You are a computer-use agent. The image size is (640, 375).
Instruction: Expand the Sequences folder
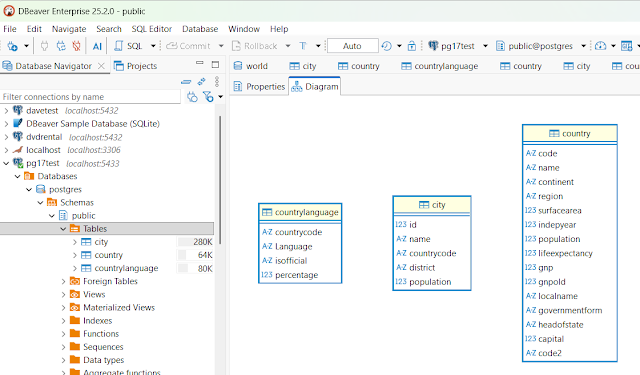pyautogui.click(x=63, y=347)
